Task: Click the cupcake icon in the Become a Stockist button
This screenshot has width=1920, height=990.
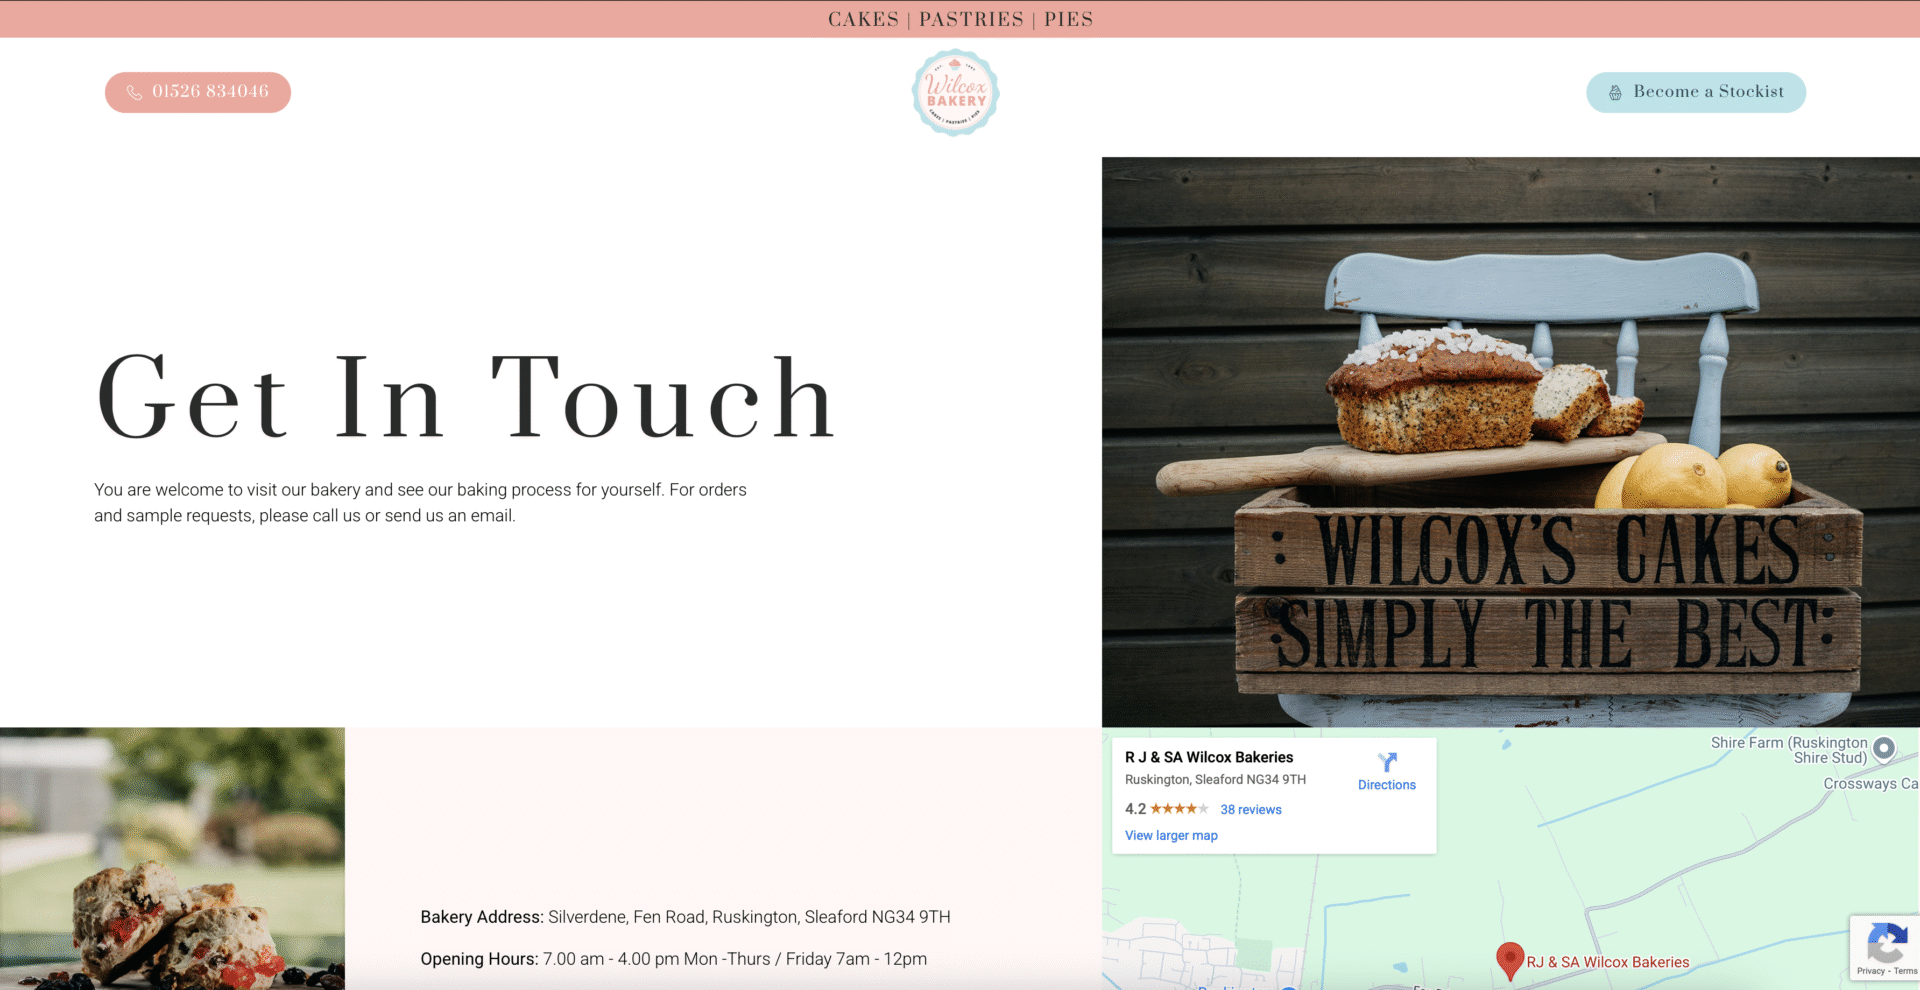Action: click(x=1615, y=92)
